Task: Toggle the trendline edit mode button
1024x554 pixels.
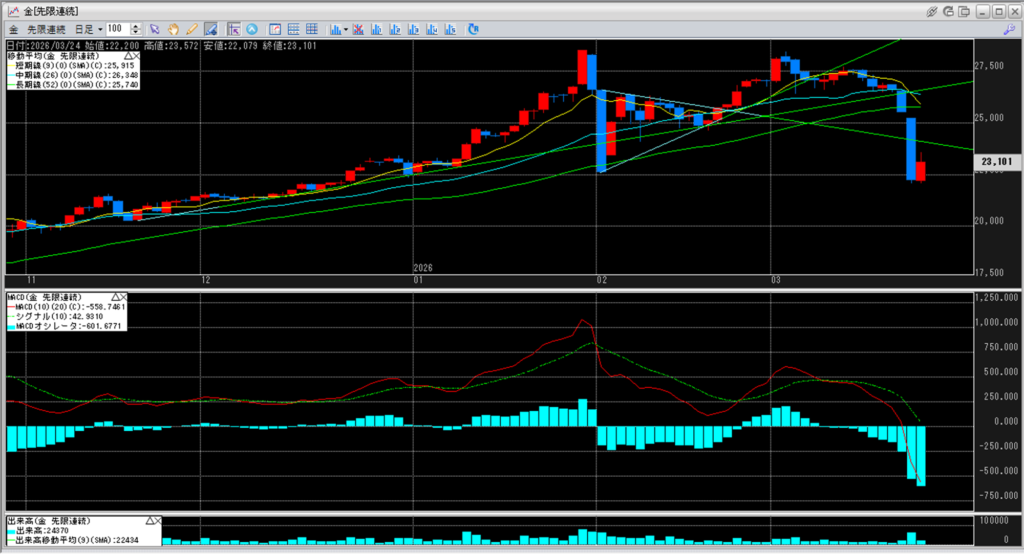Action: pyautogui.click(x=211, y=29)
